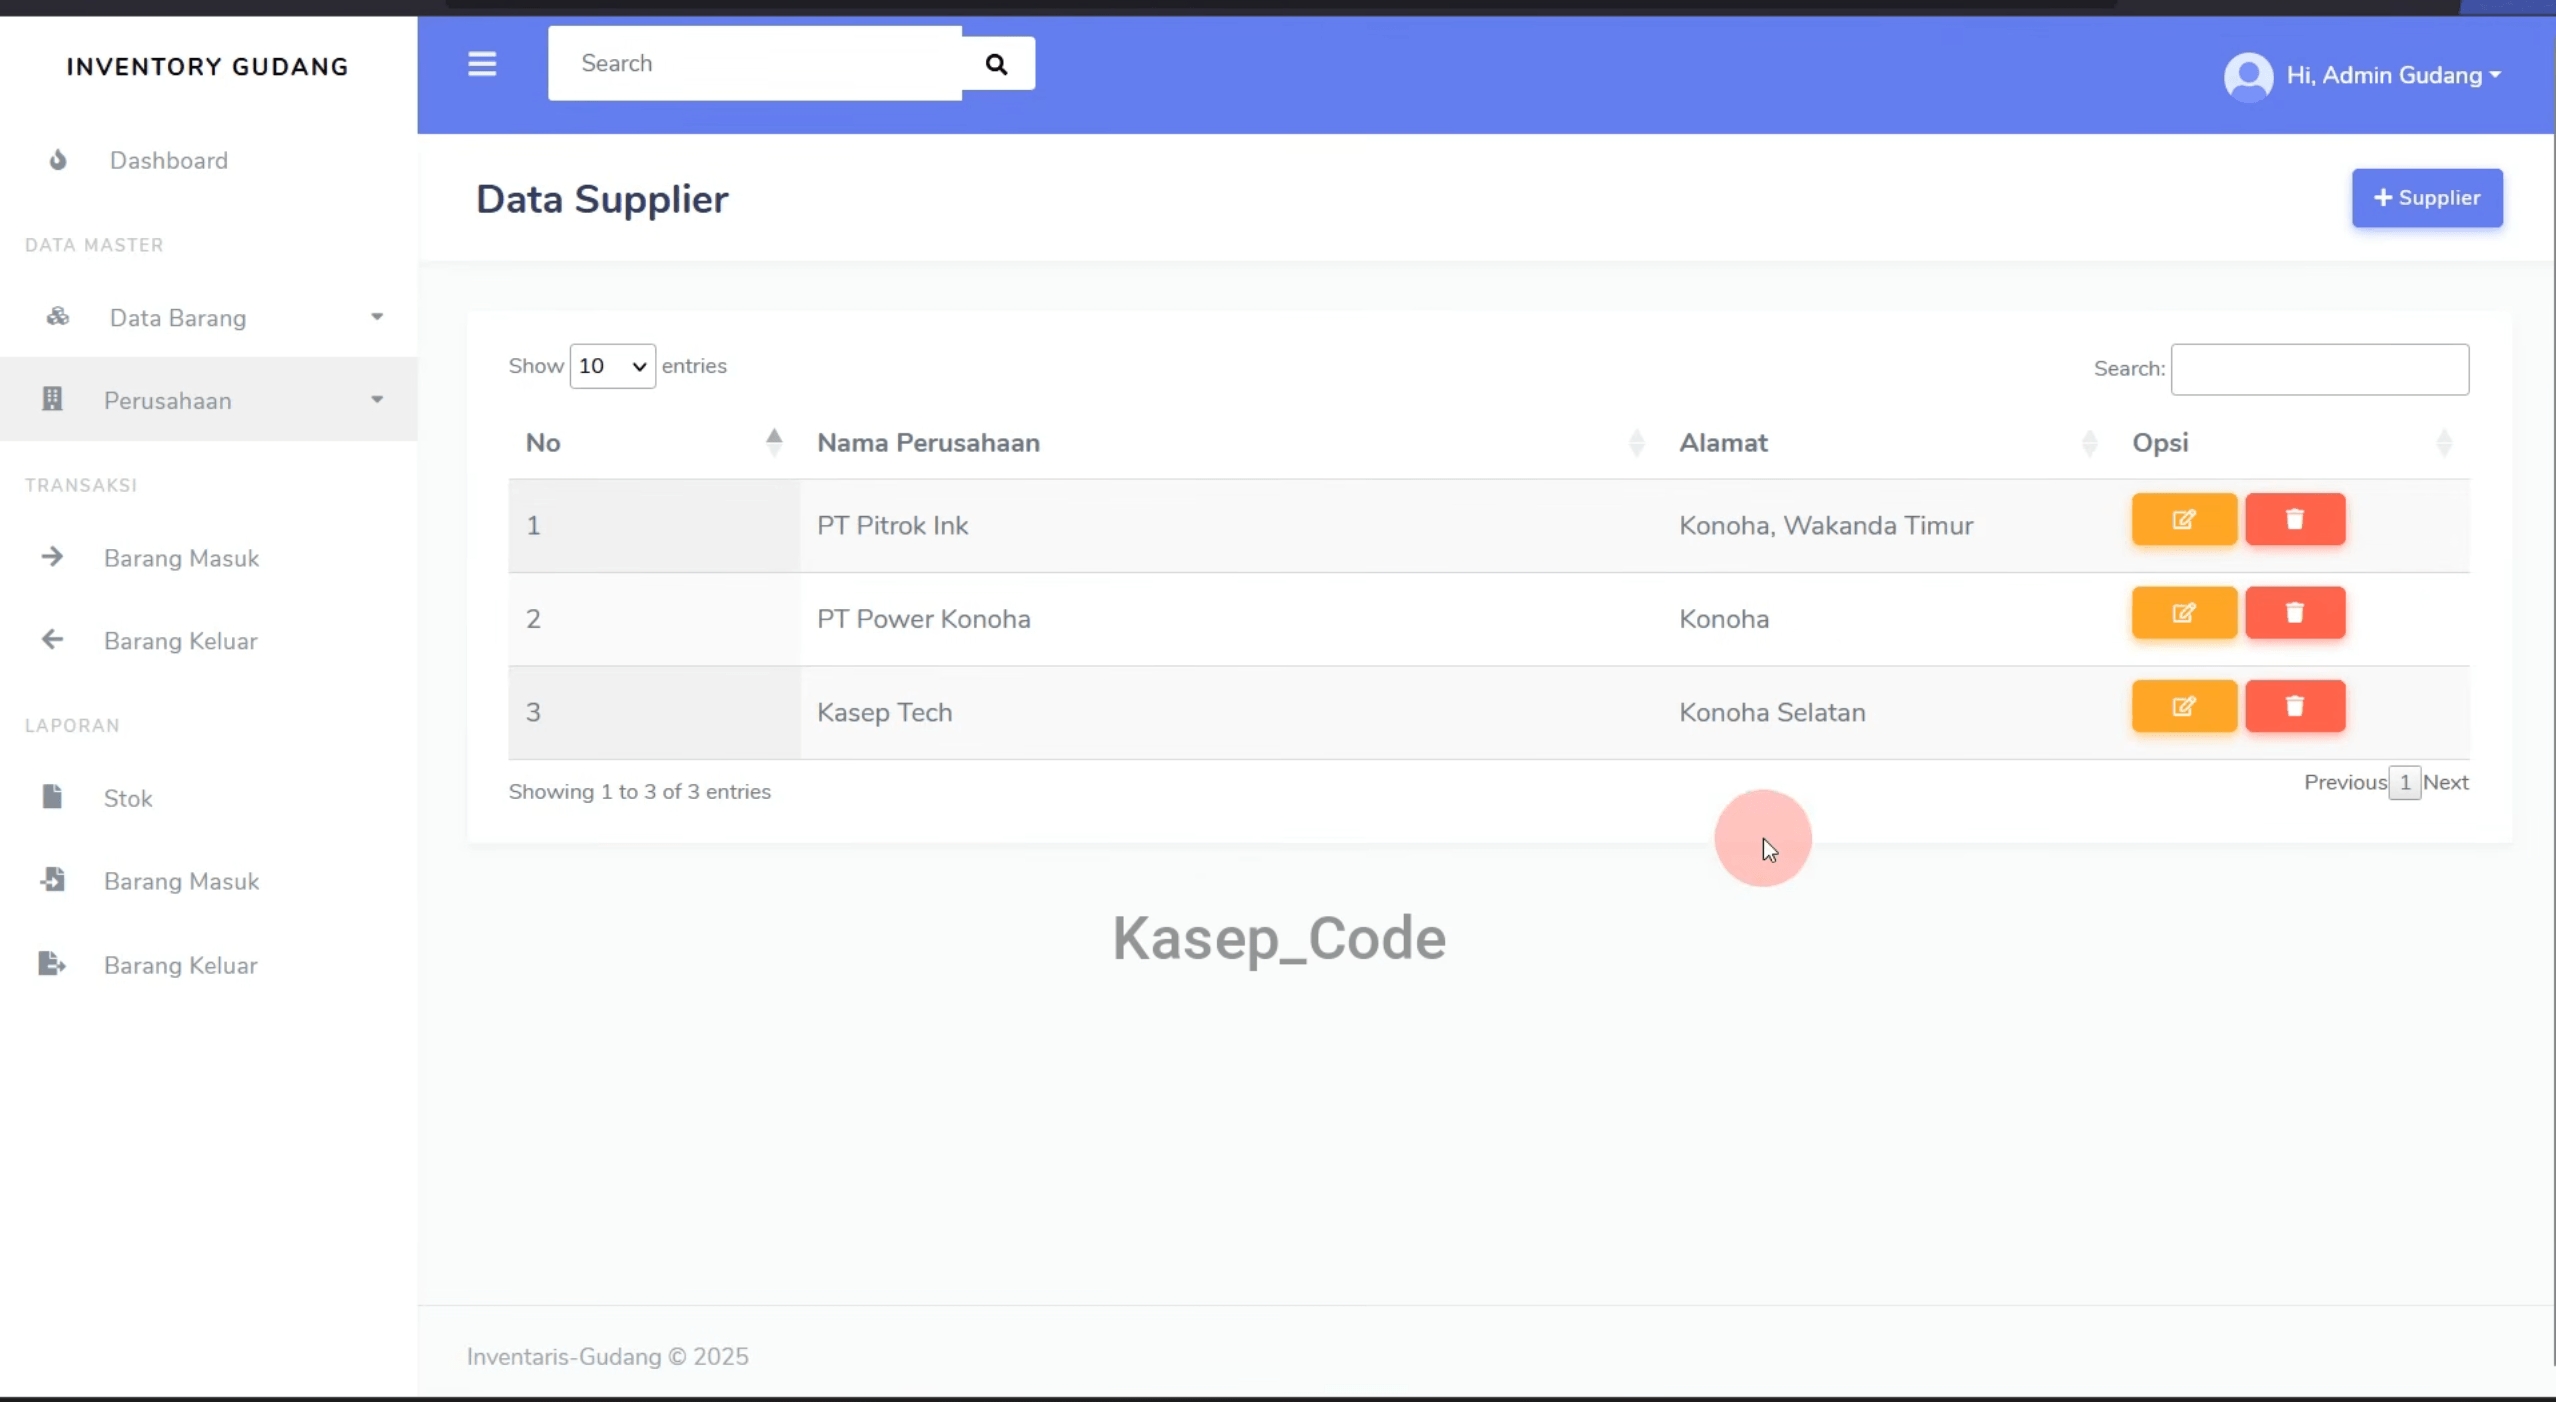This screenshot has height=1402, width=2556.
Task: Click the Perusahaan building icon
Action: [52, 399]
